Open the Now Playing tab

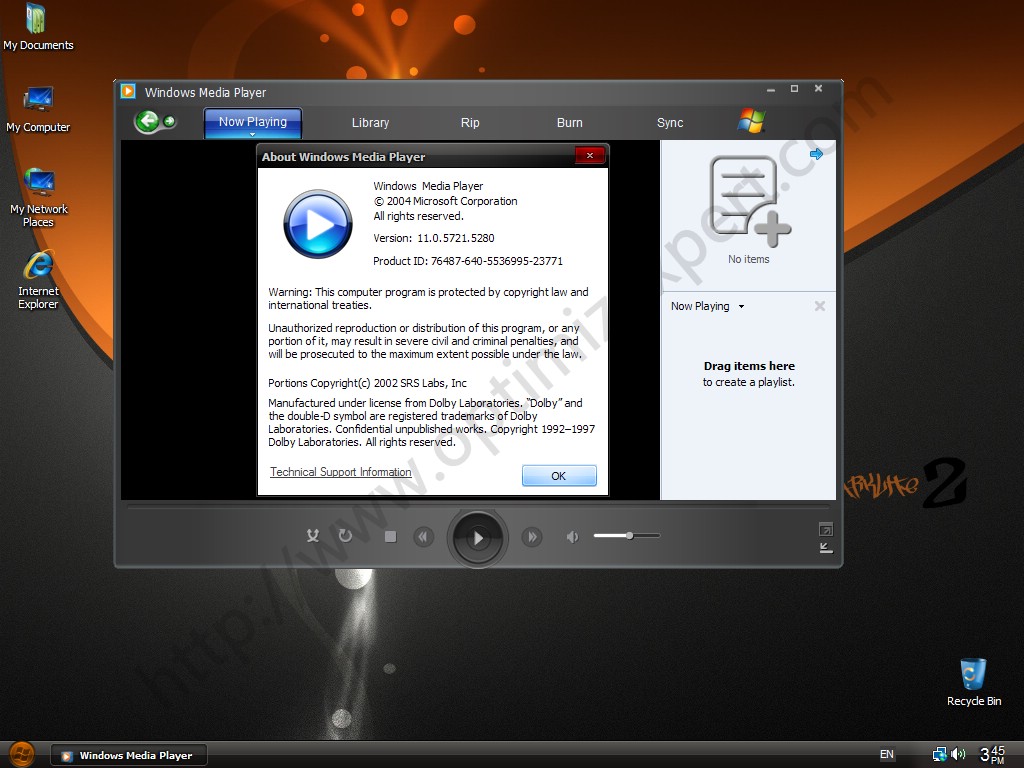(253, 122)
